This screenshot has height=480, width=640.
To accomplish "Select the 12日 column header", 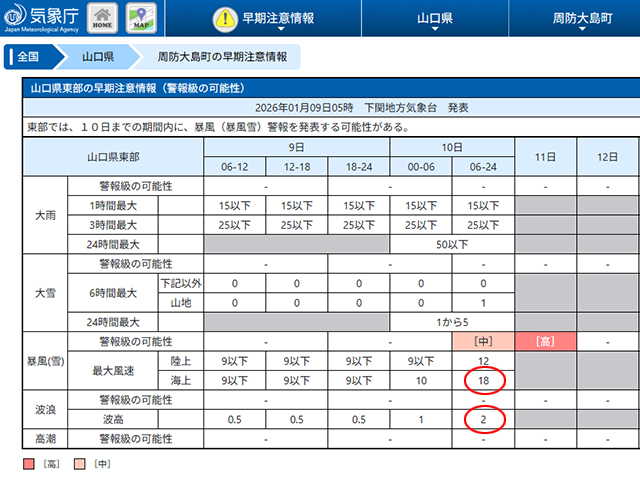I will tap(607, 158).
